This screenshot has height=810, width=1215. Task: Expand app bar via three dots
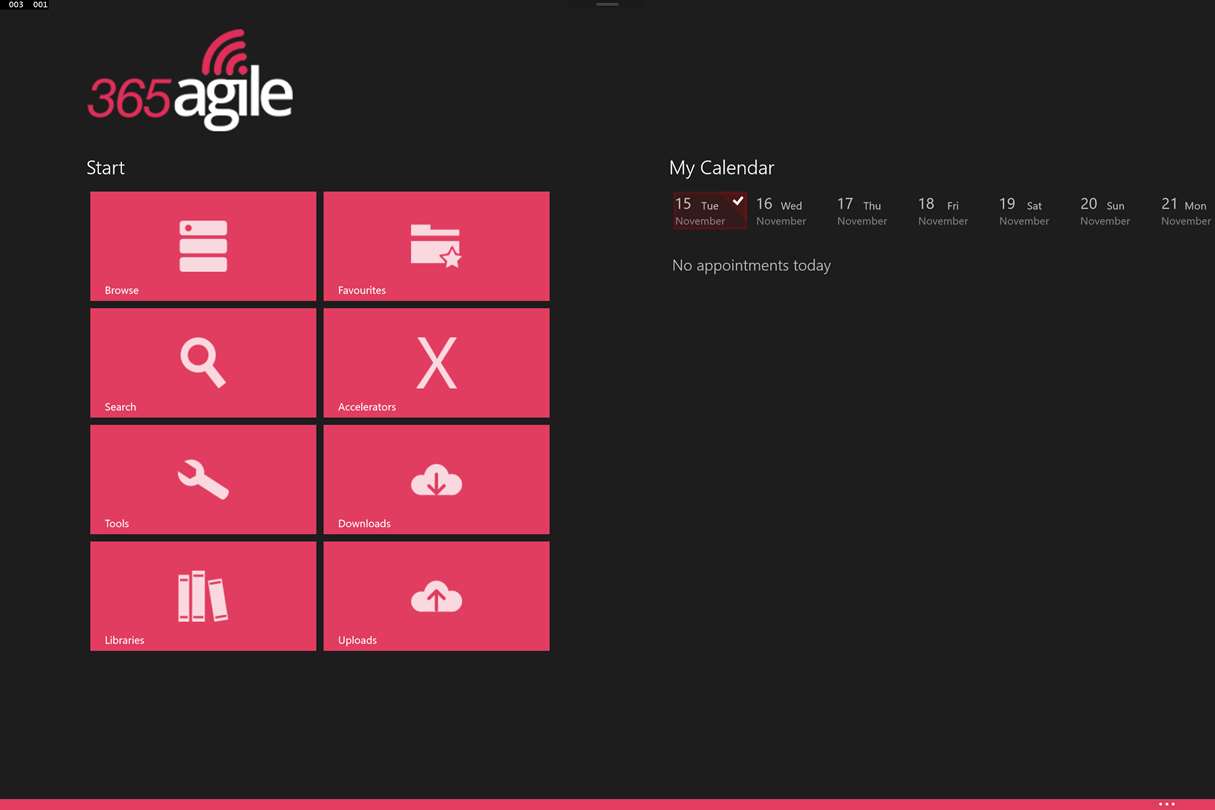coord(1166,804)
